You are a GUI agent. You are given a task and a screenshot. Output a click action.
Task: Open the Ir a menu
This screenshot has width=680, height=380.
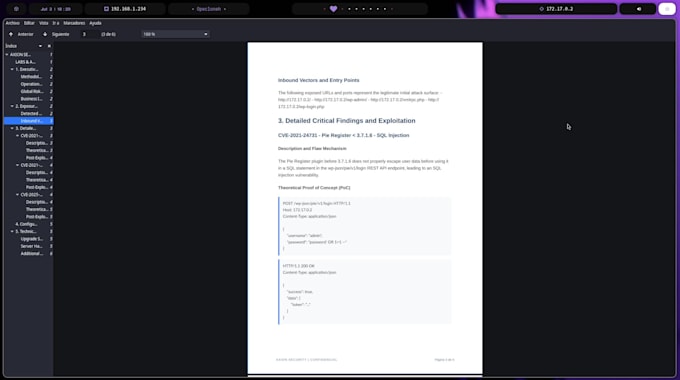[56, 23]
